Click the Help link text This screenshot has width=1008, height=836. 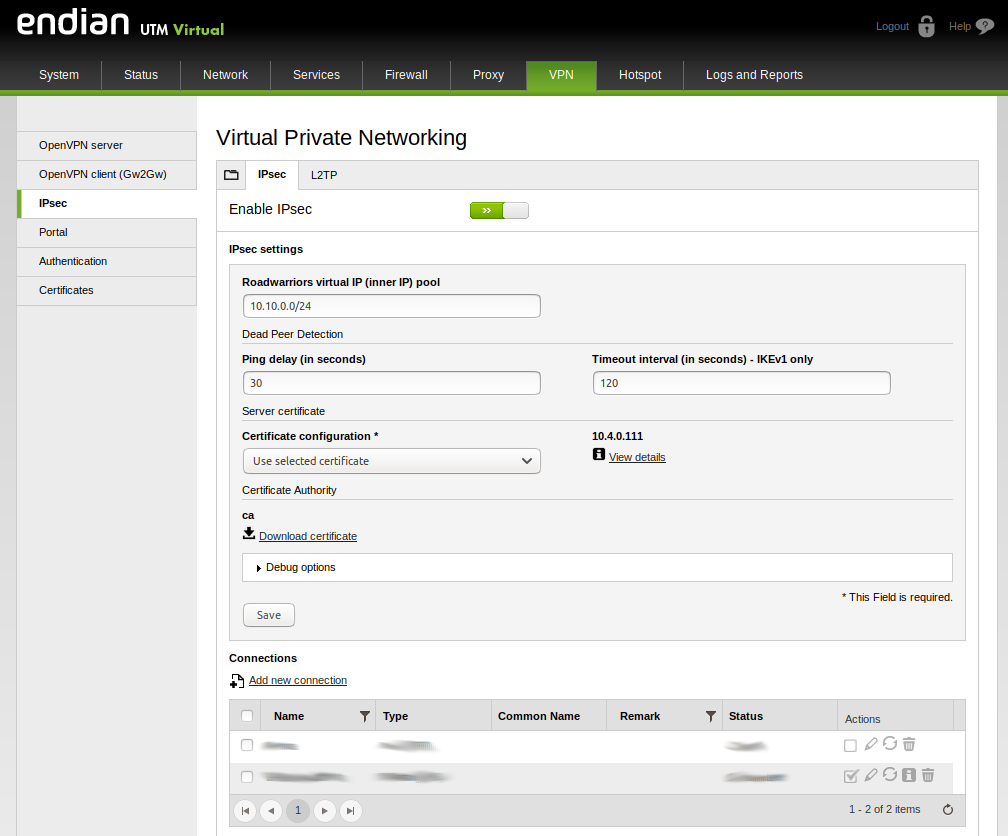[960, 26]
